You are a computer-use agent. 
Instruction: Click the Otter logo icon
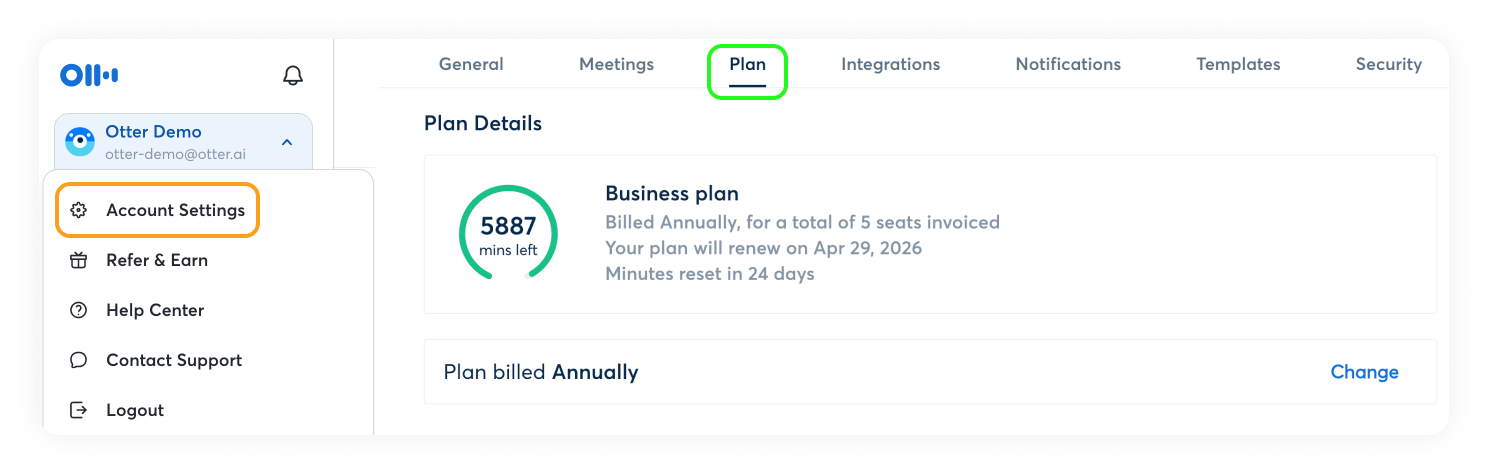click(x=89, y=75)
